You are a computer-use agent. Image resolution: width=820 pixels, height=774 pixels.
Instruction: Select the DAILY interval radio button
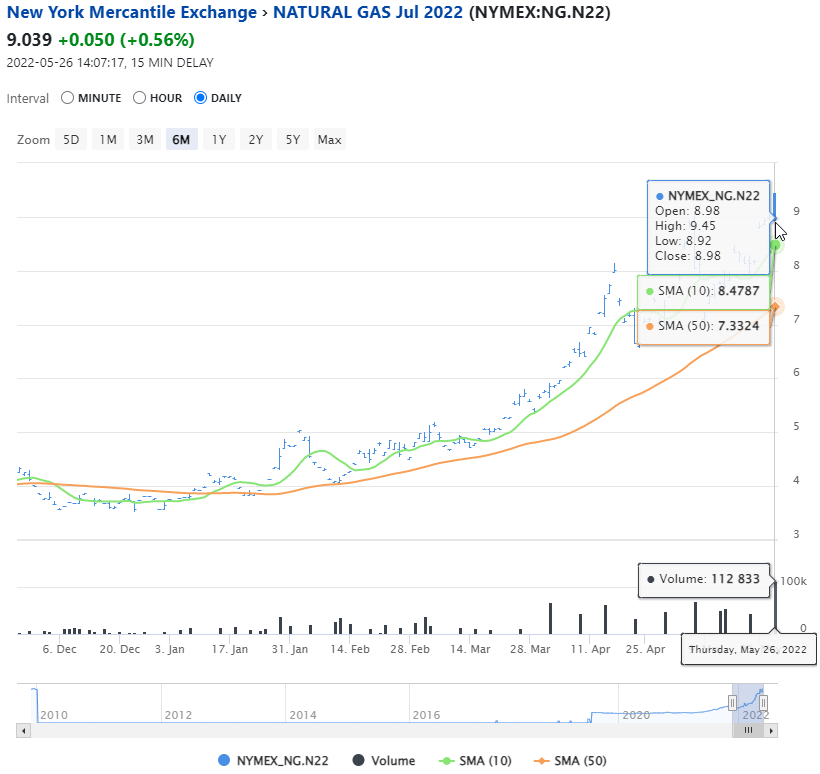(200, 98)
